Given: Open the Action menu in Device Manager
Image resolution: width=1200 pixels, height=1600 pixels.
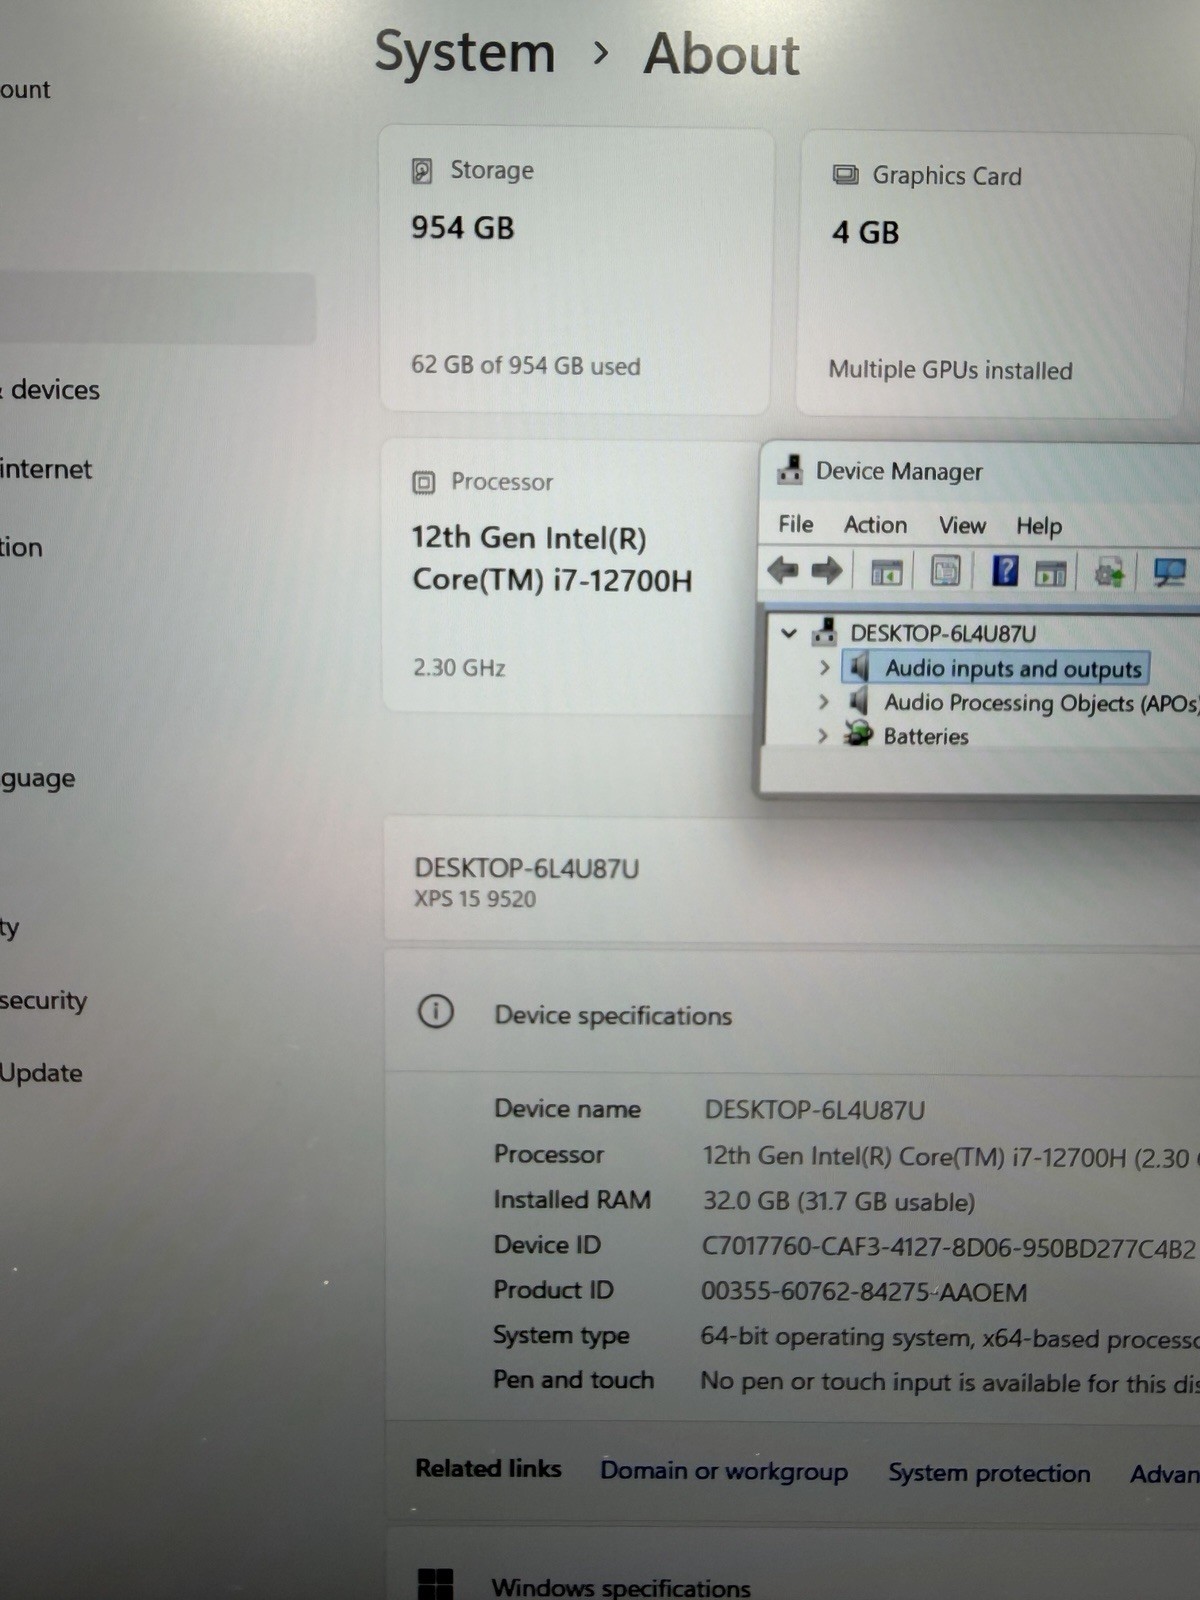Looking at the screenshot, I should (x=875, y=525).
